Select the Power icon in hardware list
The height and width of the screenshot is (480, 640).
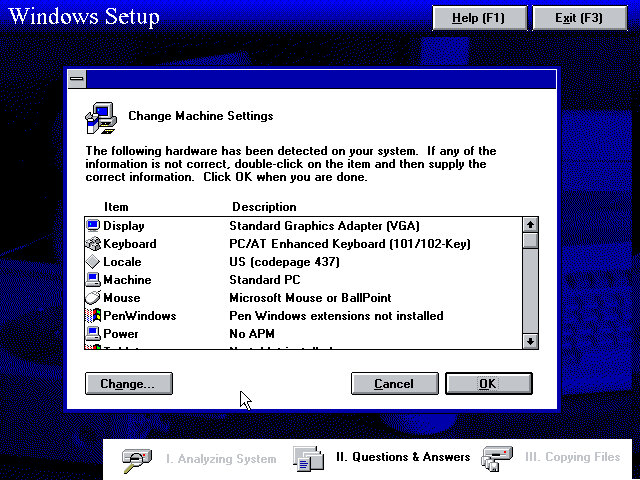pyautogui.click(x=93, y=334)
